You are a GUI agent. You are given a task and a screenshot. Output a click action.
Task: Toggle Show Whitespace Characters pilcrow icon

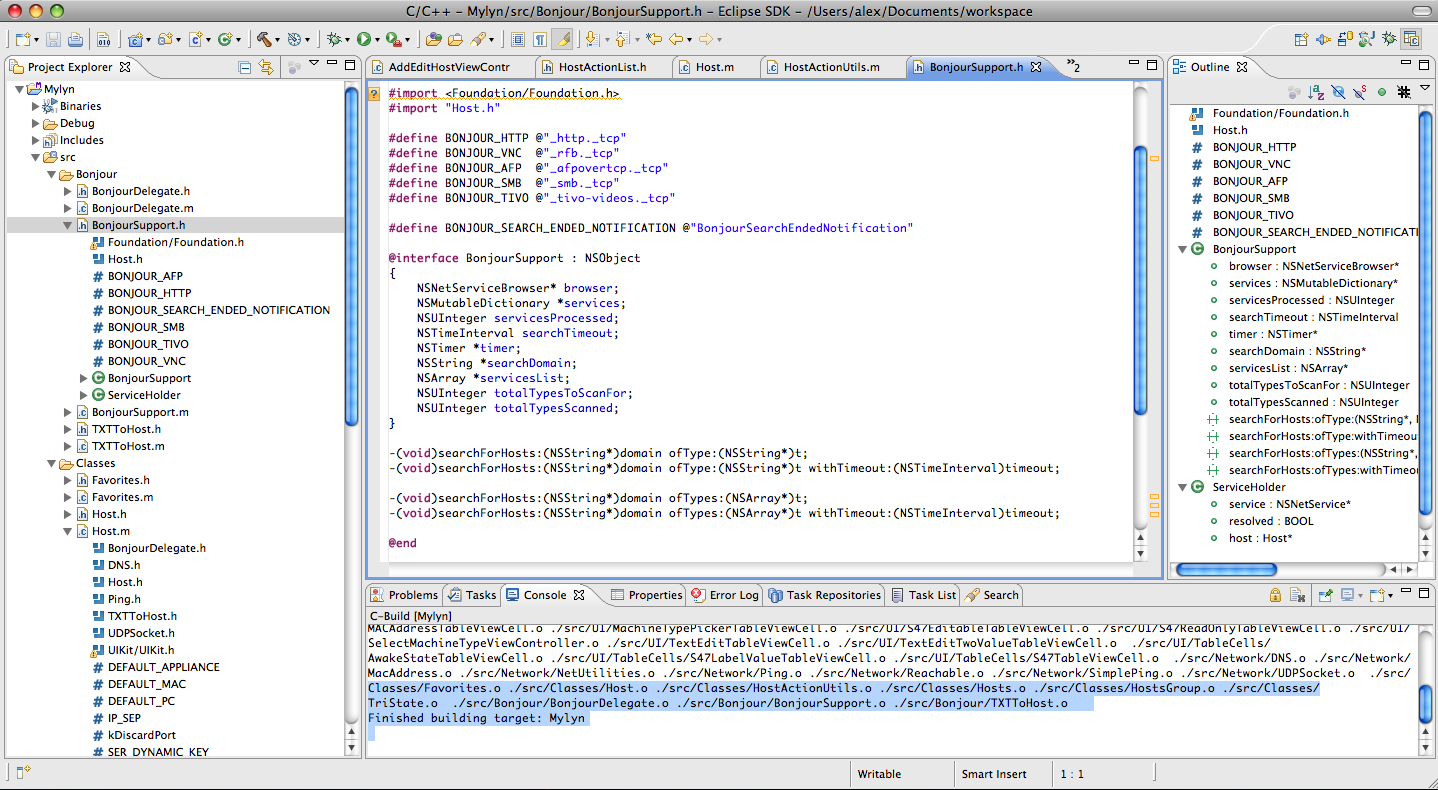(540, 39)
